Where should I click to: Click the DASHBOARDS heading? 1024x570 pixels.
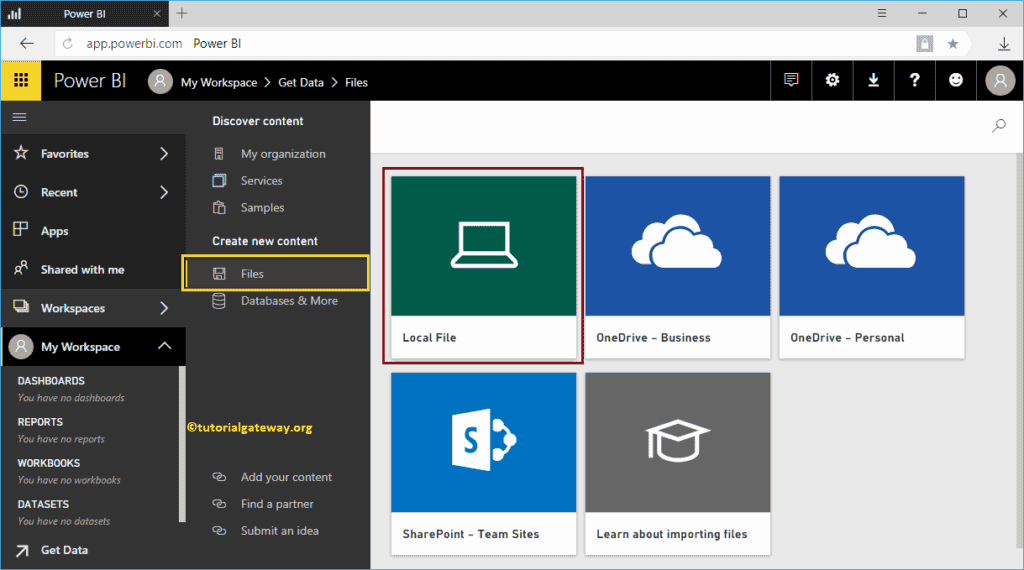[51, 381]
